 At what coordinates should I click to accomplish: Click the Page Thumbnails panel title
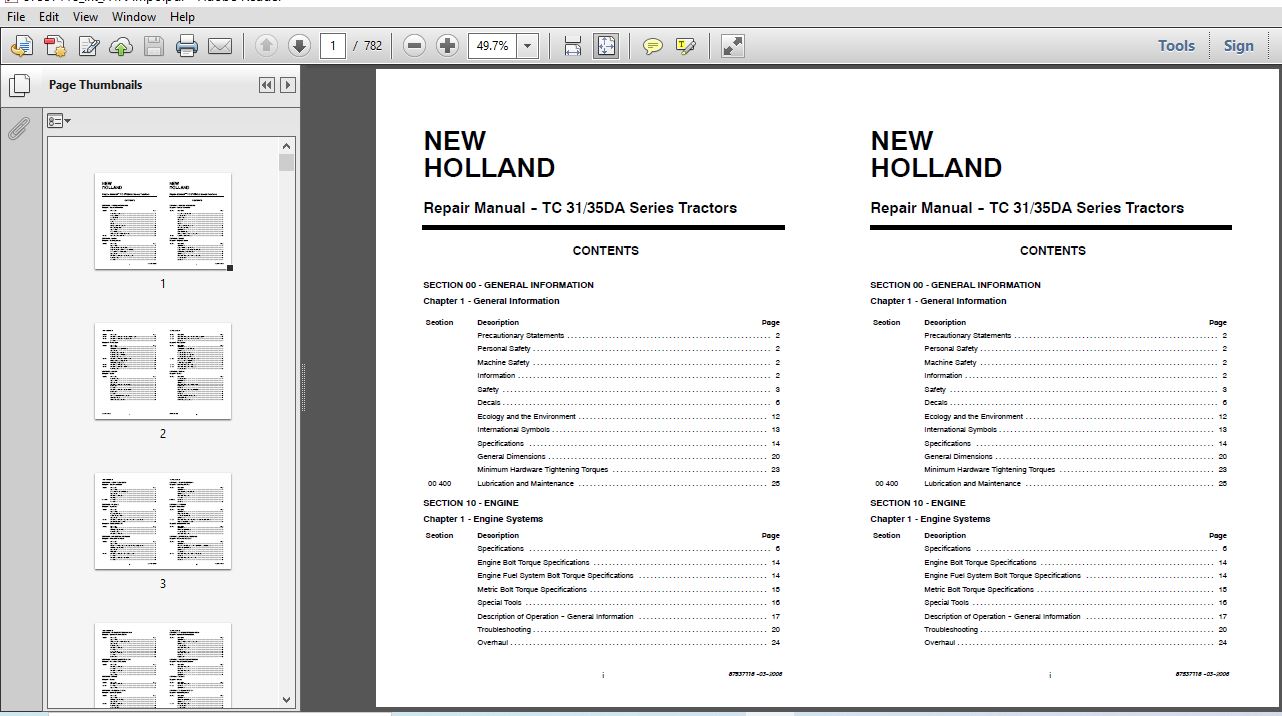[95, 85]
